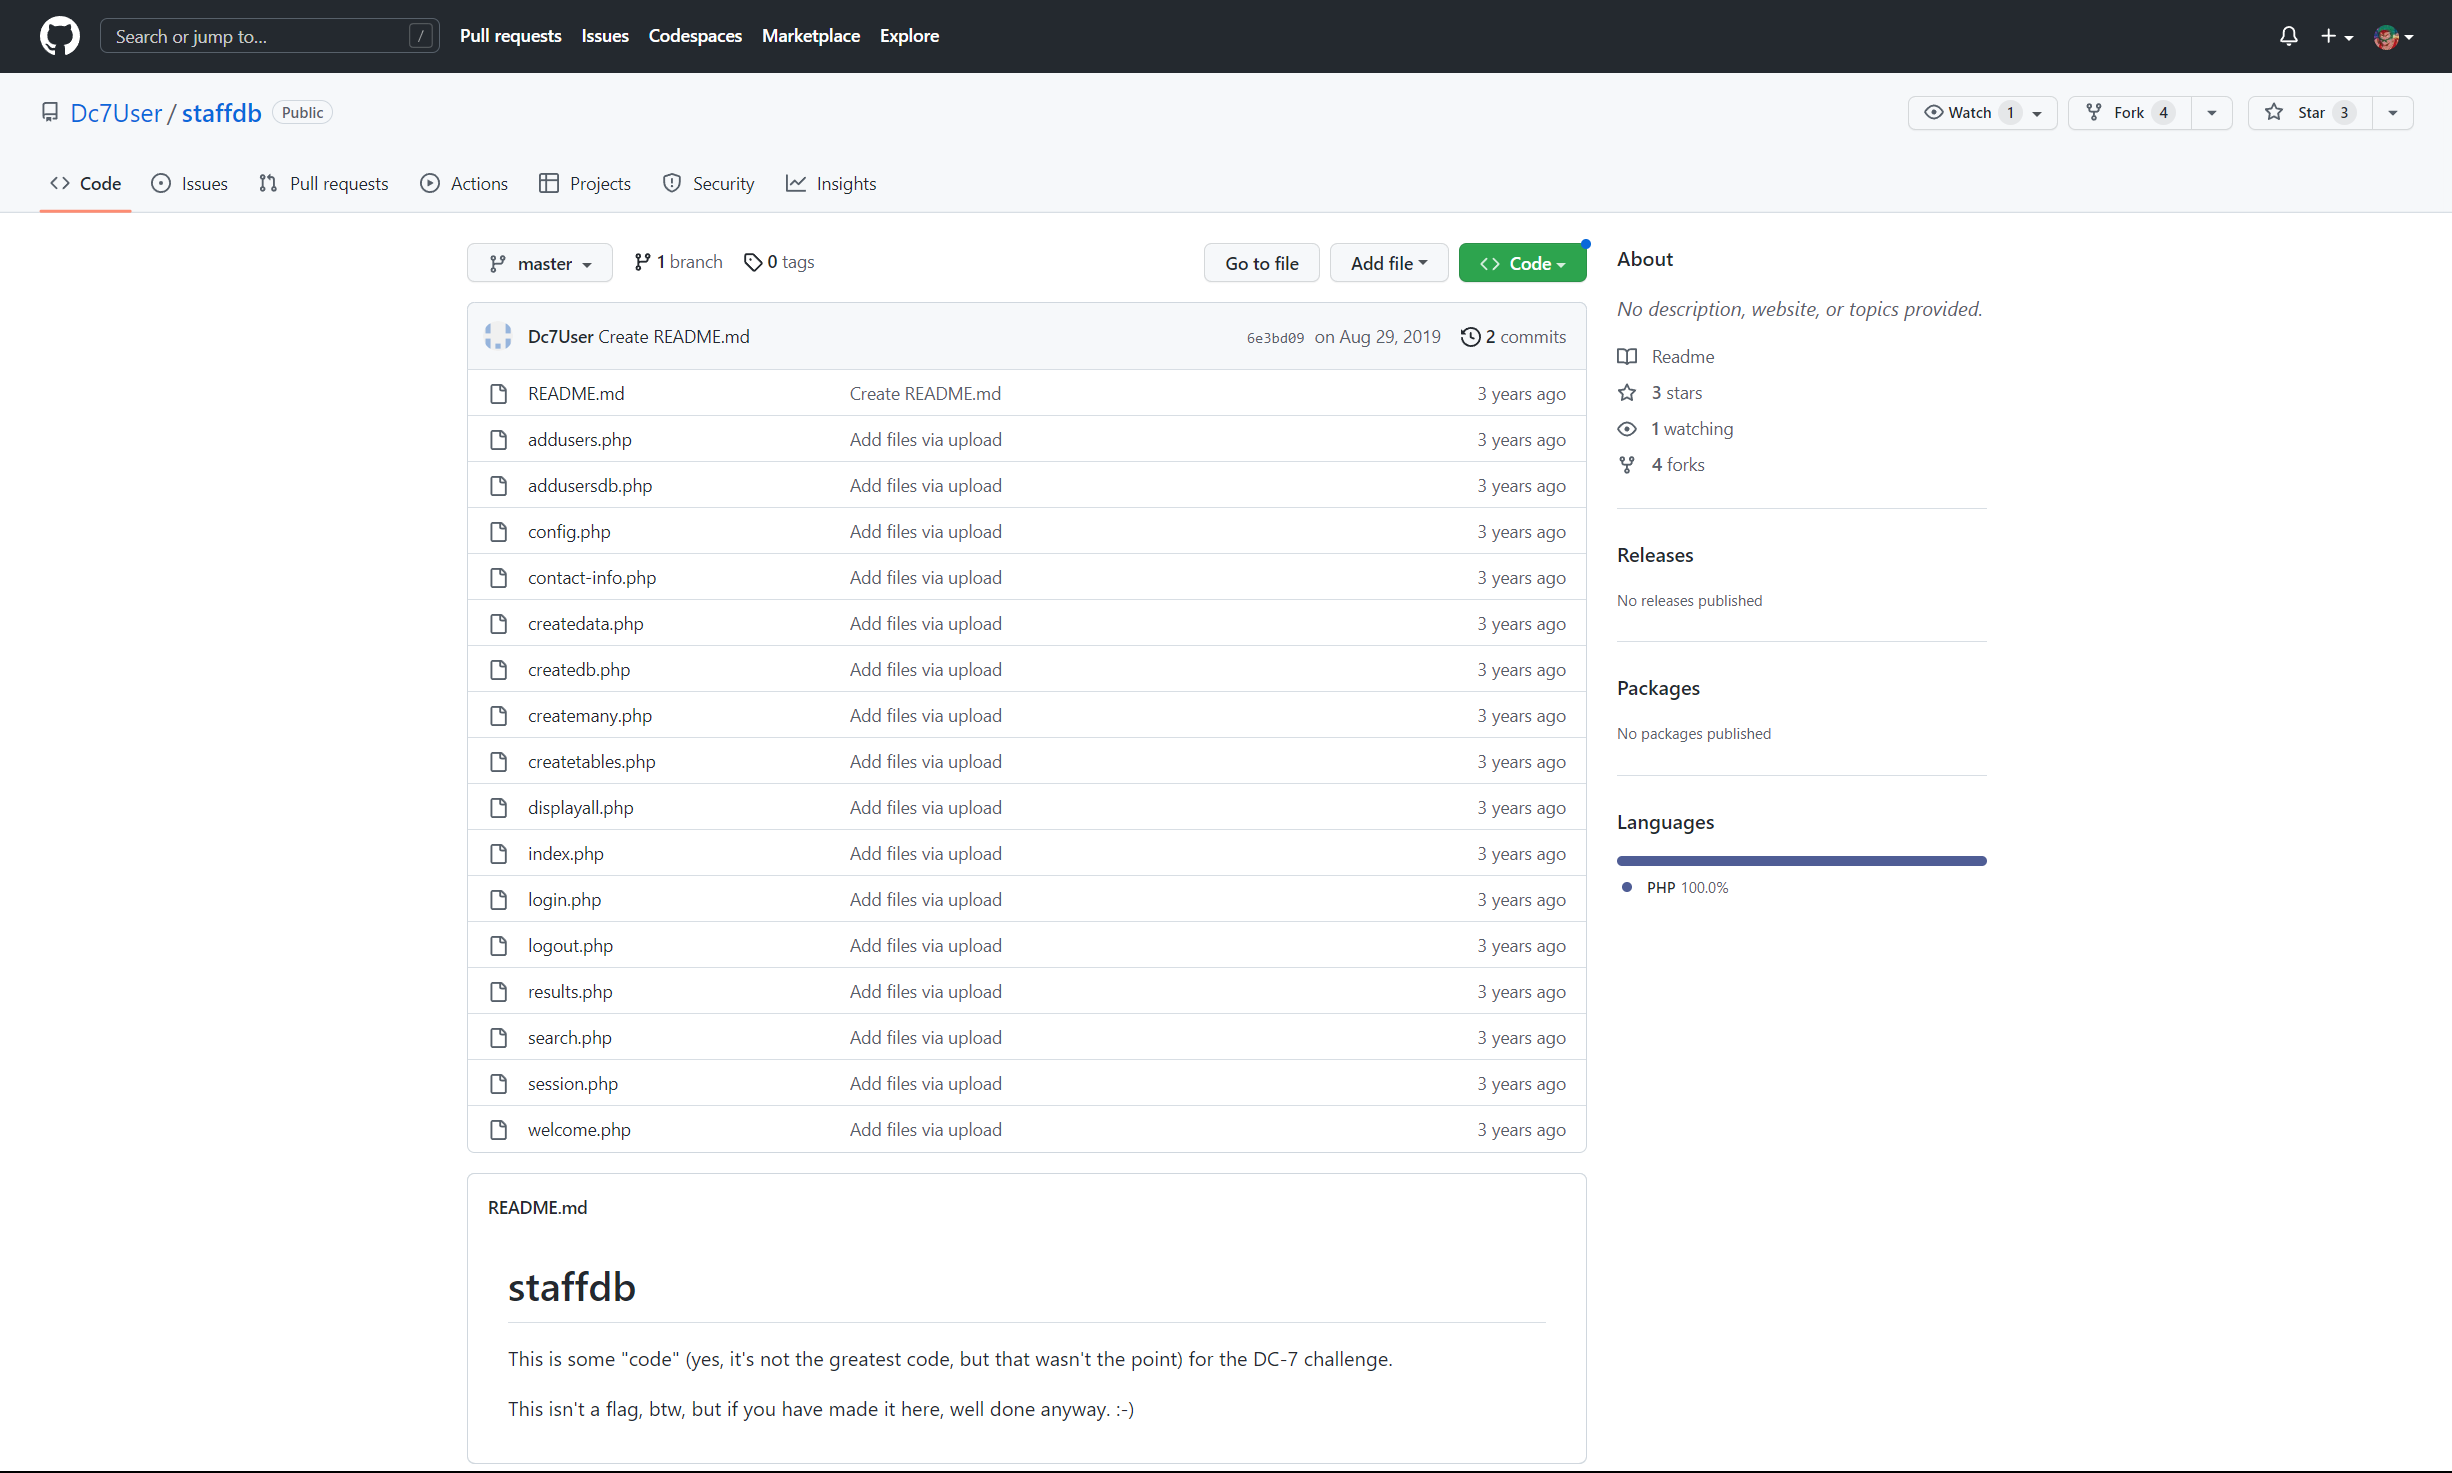This screenshot has width=2452, height=1473.
Task: Open the contact-info.php file
Action: click(x=592, y=577)
